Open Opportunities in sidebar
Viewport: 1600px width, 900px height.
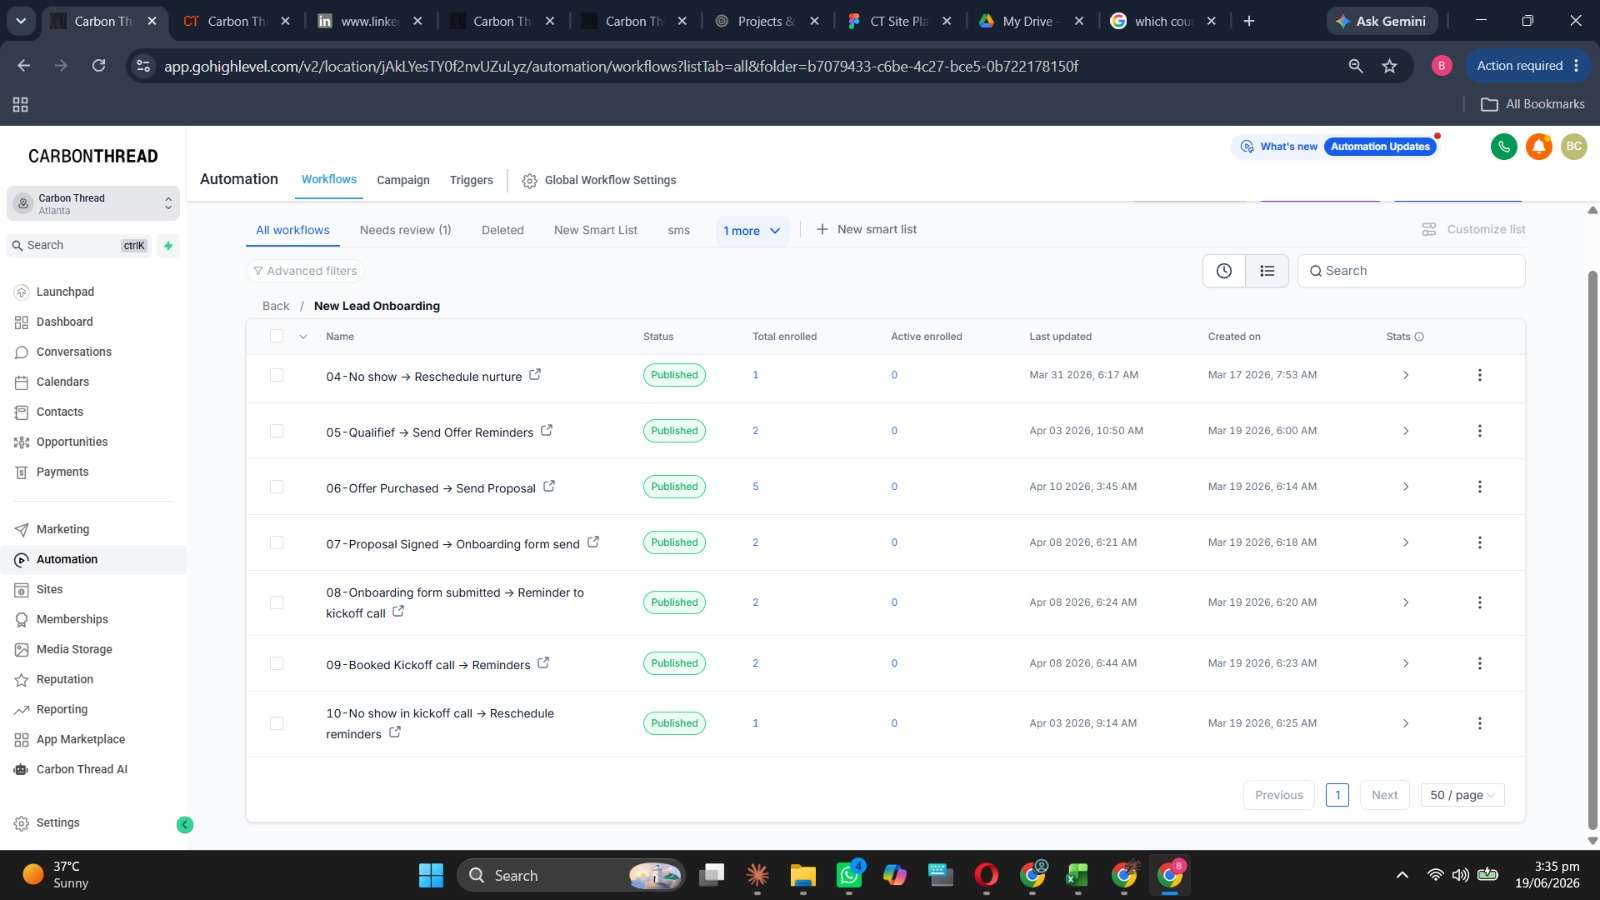point(72,442)
